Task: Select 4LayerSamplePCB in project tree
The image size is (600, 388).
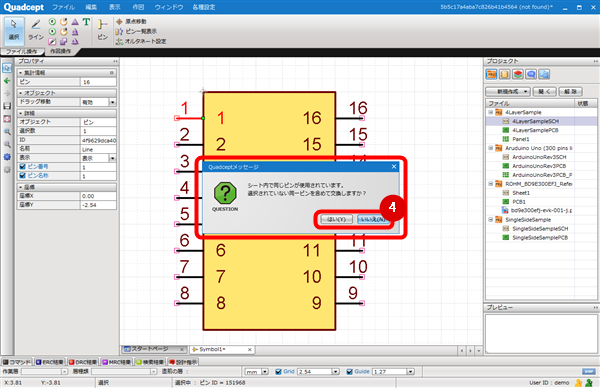Action: pos(535,130)
